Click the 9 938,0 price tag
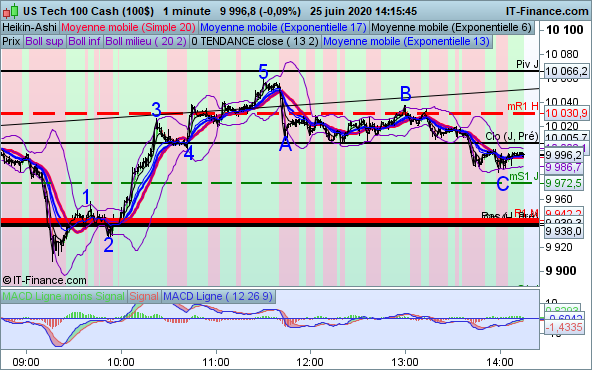 point(563,231)
